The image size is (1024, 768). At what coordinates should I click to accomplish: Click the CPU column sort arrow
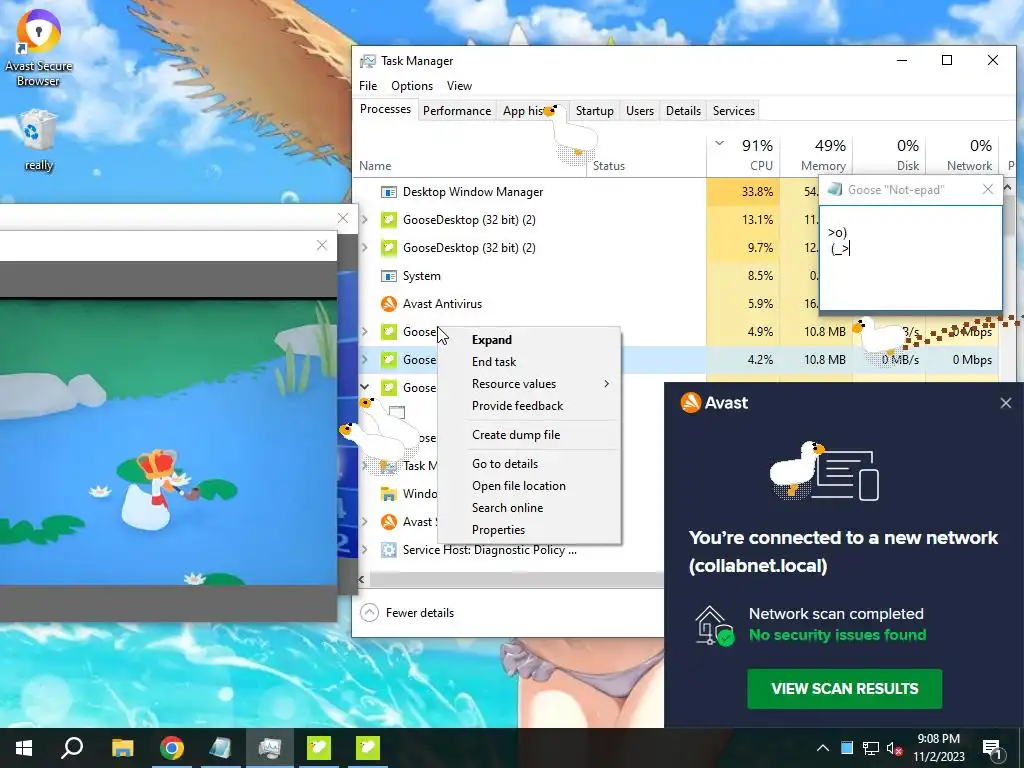coord(720,144)
